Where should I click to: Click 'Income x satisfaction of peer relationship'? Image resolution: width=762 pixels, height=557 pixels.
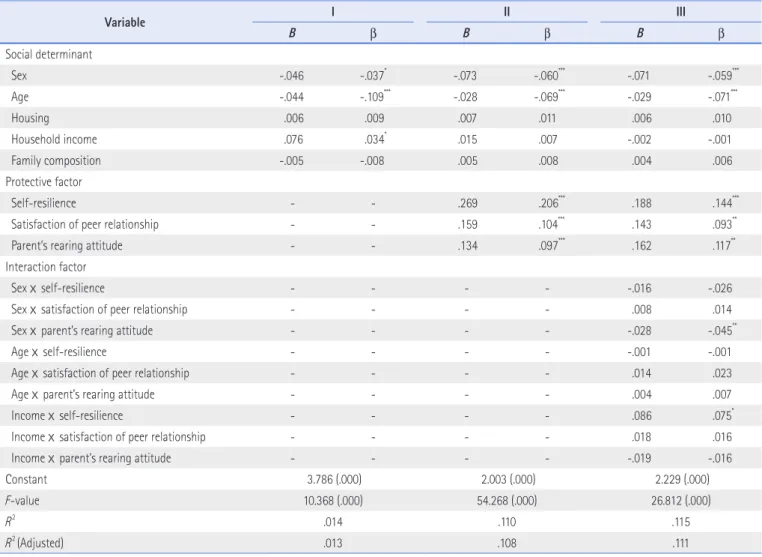pos(108,437)
